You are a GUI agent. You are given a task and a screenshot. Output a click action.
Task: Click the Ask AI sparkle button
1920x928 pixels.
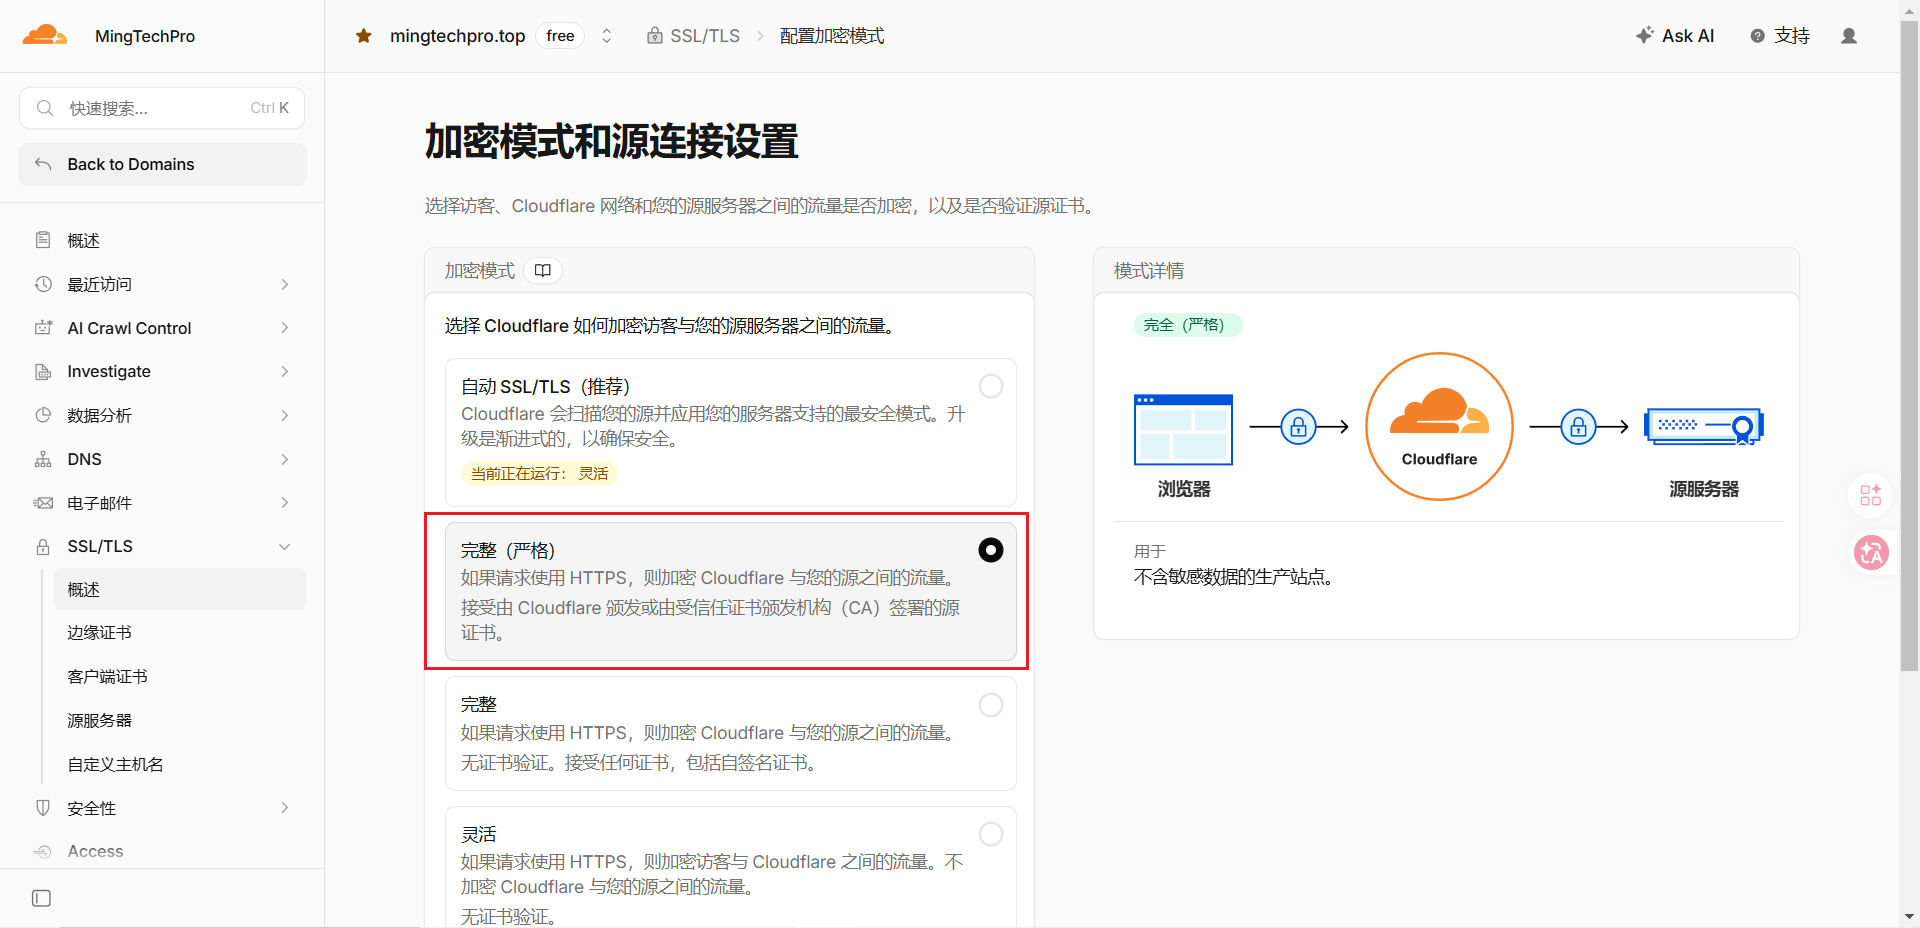click(1675, 36)
